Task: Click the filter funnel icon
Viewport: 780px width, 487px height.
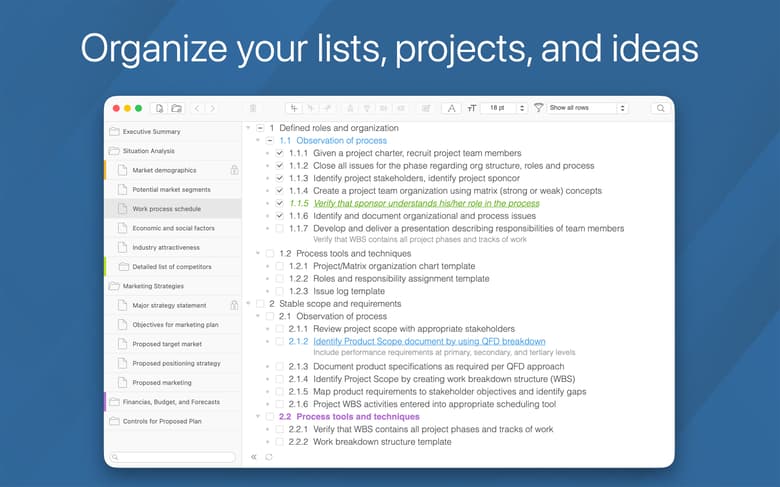Action: tap(539, 108)
